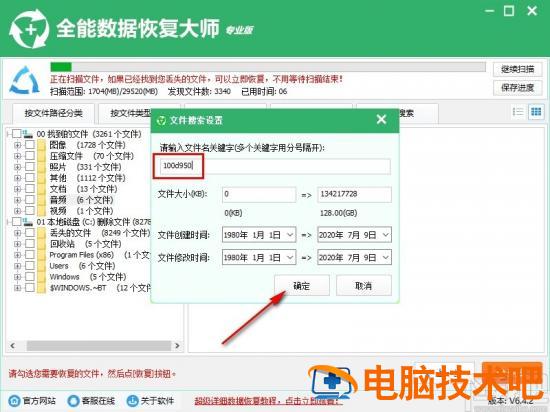The width and height of the screenshot is (550, 412).
Task: Switch to 按文件类型 tab
Action: [131, 113]
